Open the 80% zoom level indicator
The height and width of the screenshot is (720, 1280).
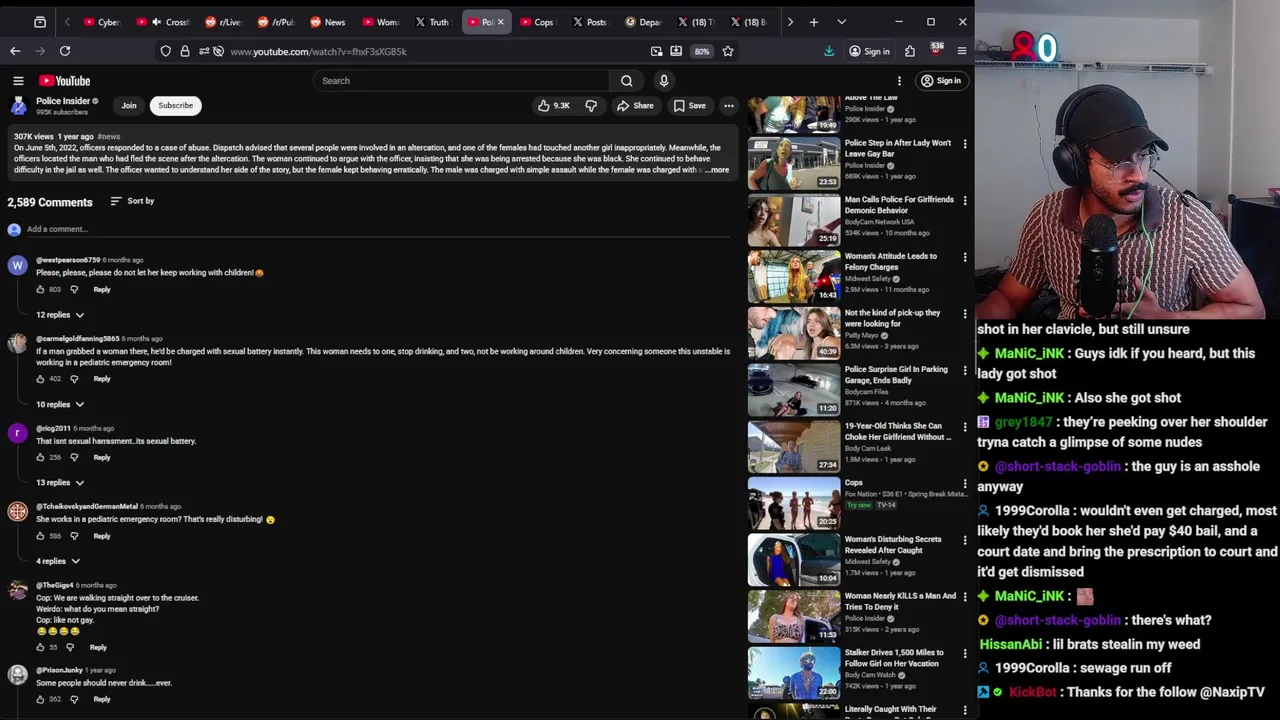(x=702, y=51)
